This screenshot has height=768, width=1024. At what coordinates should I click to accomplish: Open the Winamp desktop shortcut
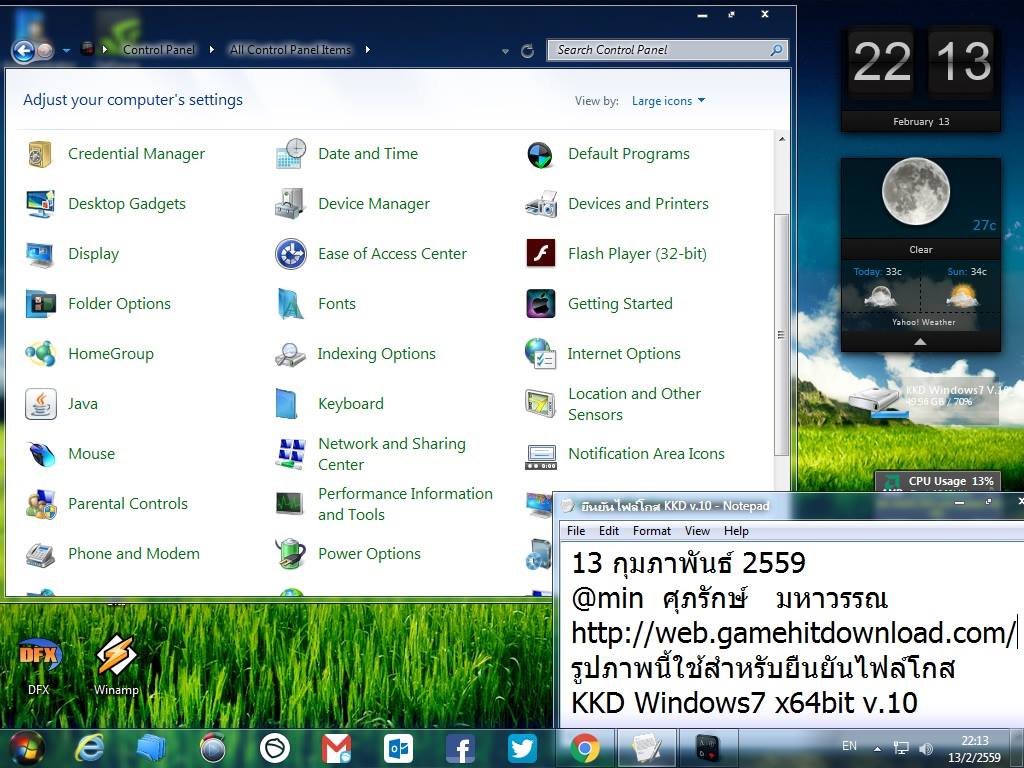tap(116, 665)
